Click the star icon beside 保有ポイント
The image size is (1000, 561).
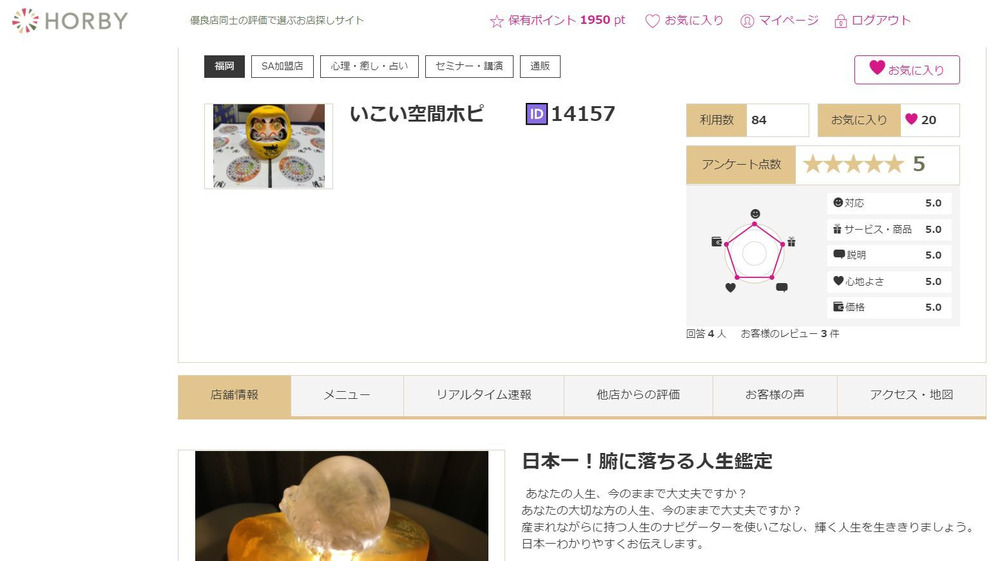click(x=497, y=21)
